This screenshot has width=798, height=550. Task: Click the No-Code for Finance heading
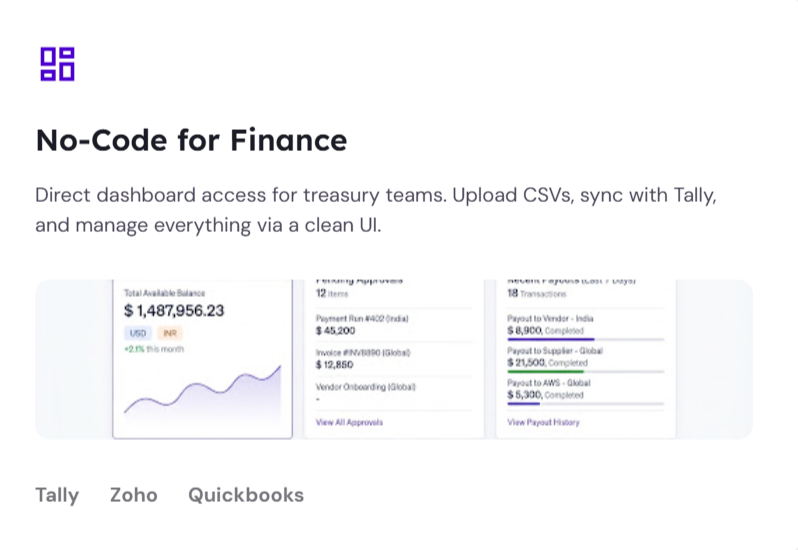point(191,140)
